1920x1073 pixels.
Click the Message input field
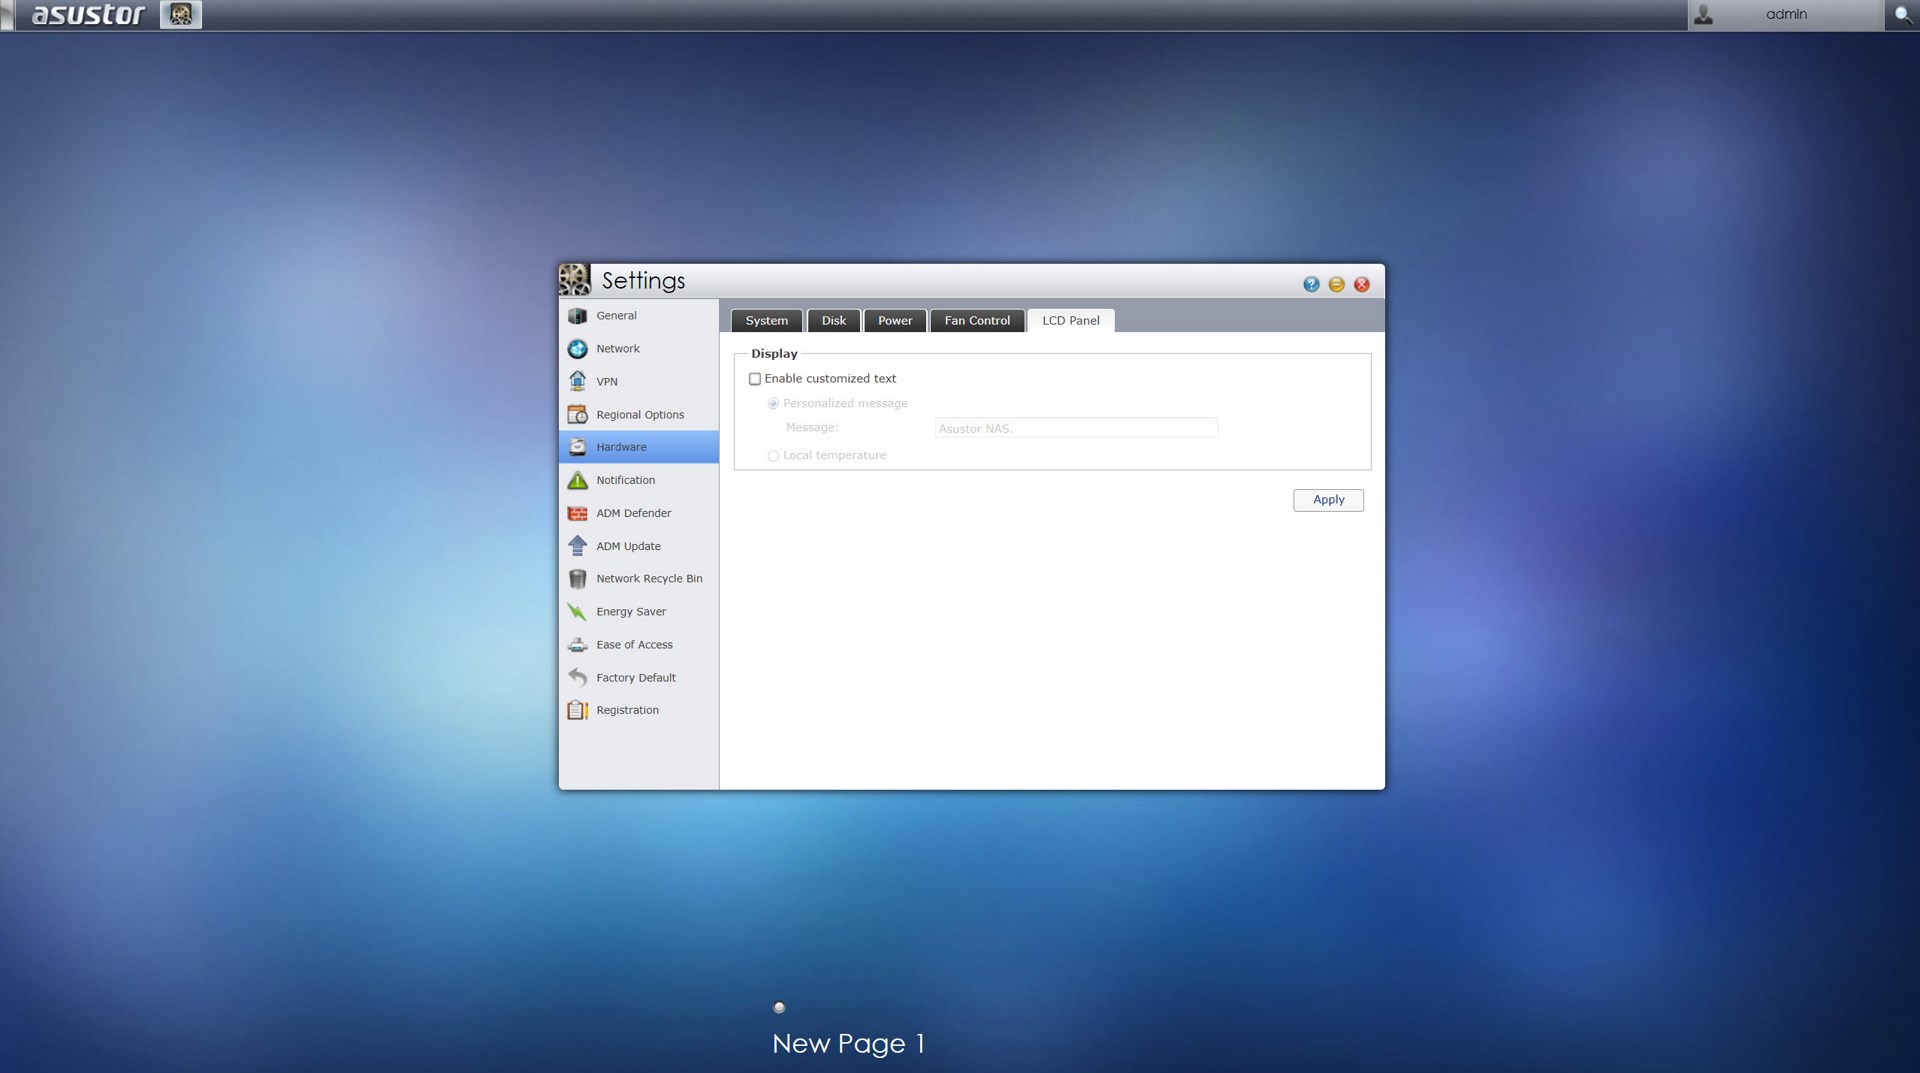tap(1076, 428)
